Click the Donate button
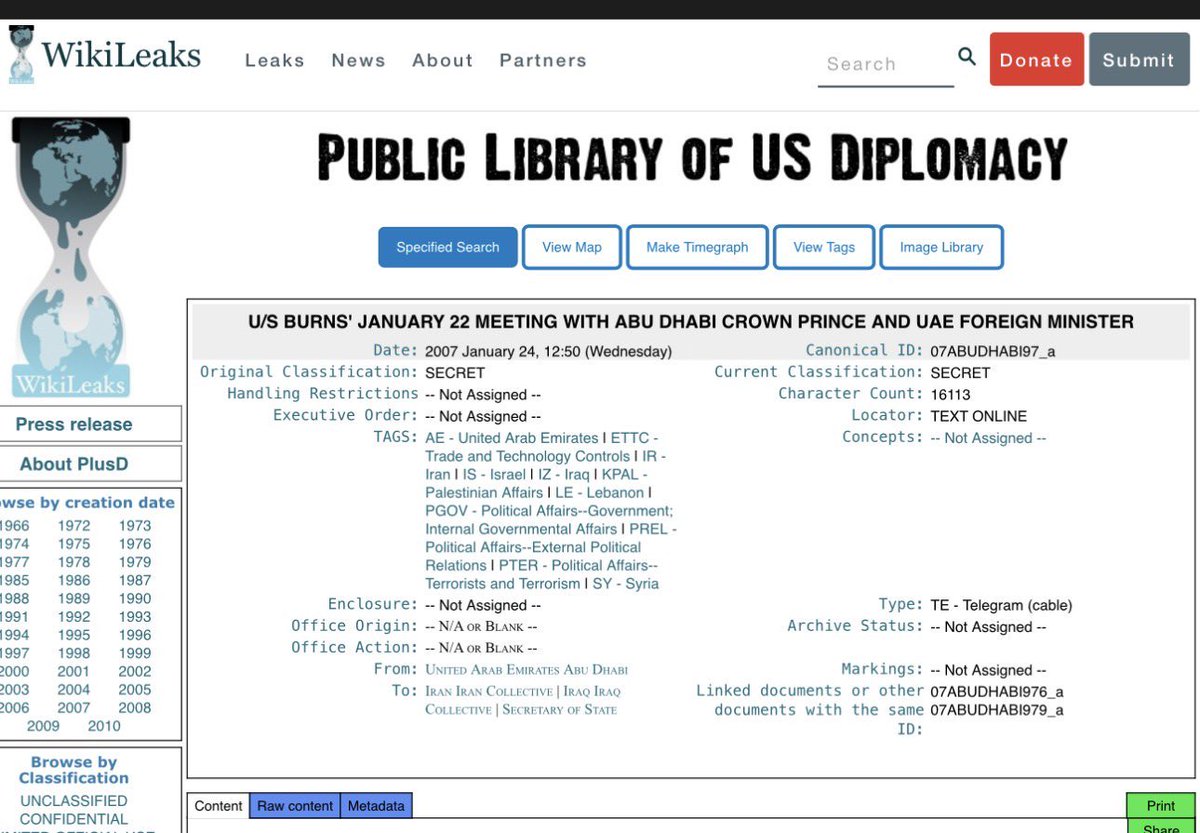Screen dimensions: 1200x833 tap(1036, 59)
